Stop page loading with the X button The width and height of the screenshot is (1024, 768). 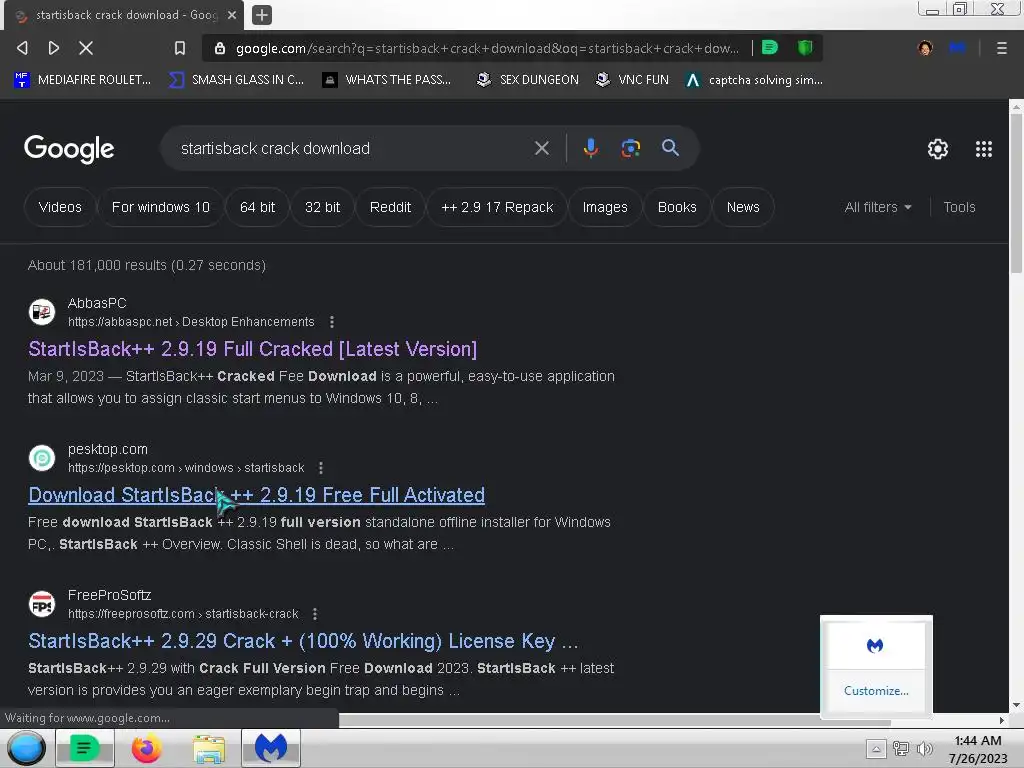86,48
